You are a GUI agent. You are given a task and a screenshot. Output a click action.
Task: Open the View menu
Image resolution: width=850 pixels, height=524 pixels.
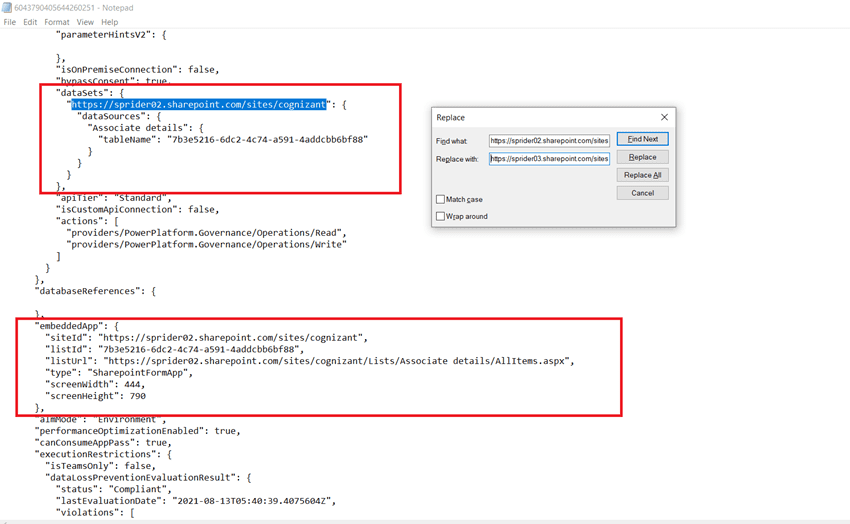85,22
